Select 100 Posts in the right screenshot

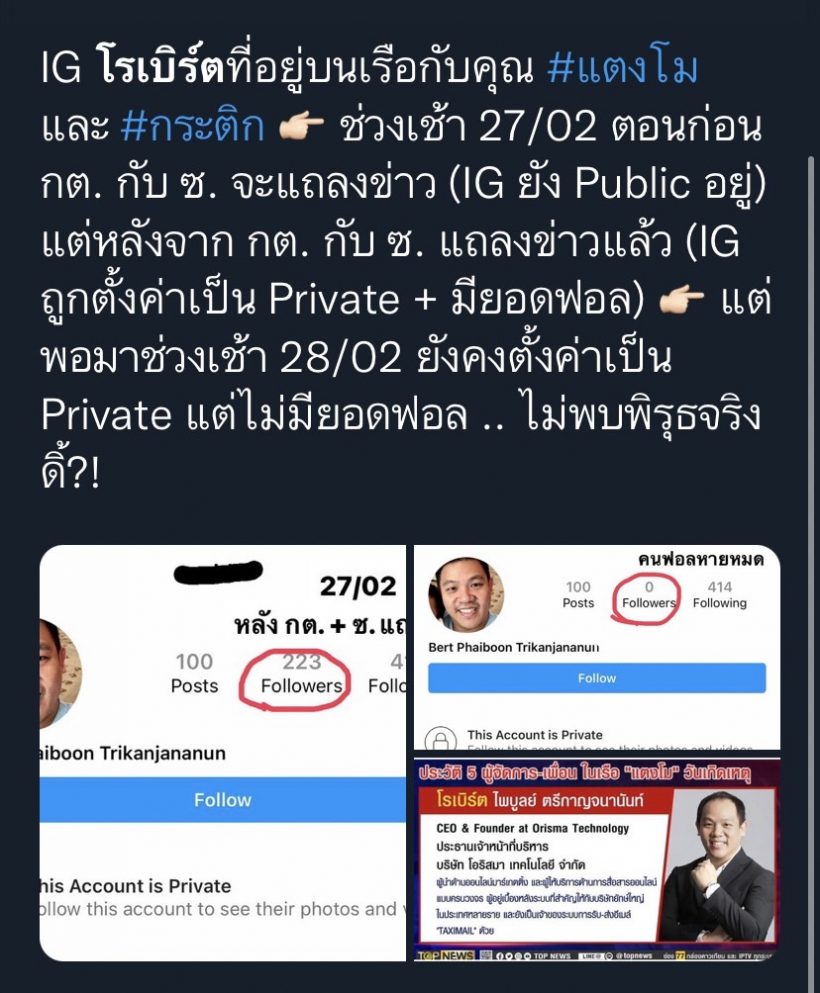pos(578,595)
